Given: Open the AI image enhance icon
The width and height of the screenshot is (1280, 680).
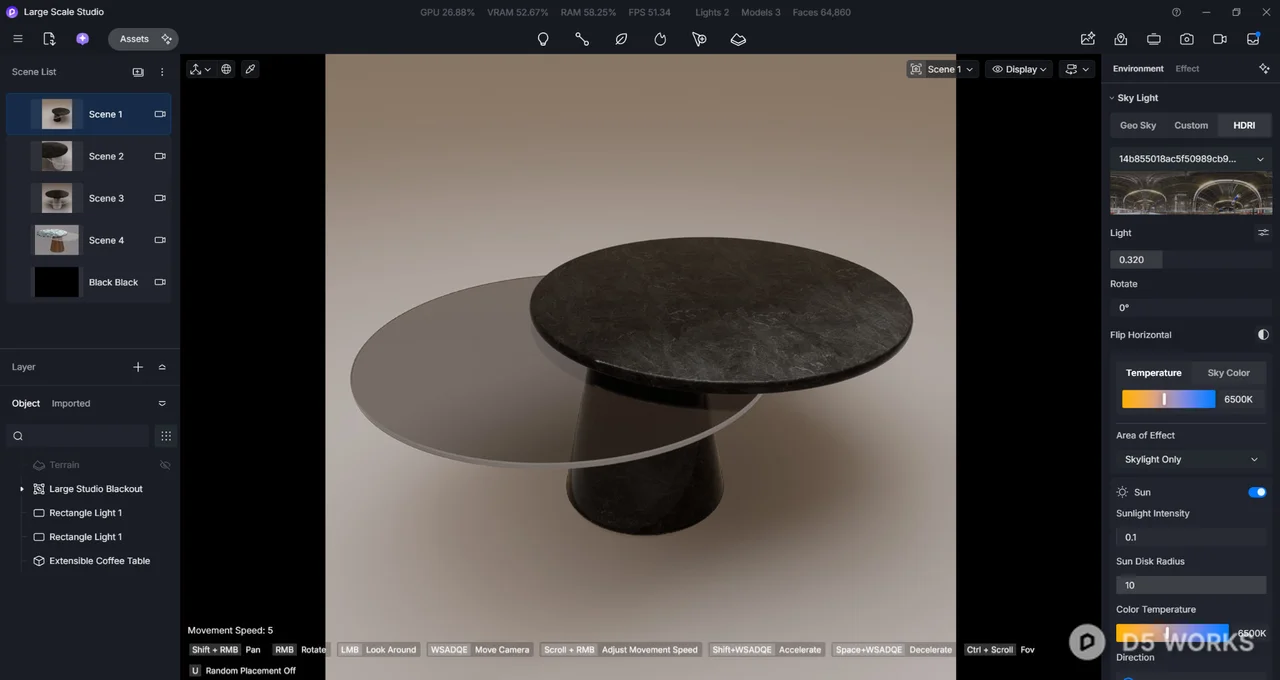Looking at the screenshot, I should (x=1088, y=39).
